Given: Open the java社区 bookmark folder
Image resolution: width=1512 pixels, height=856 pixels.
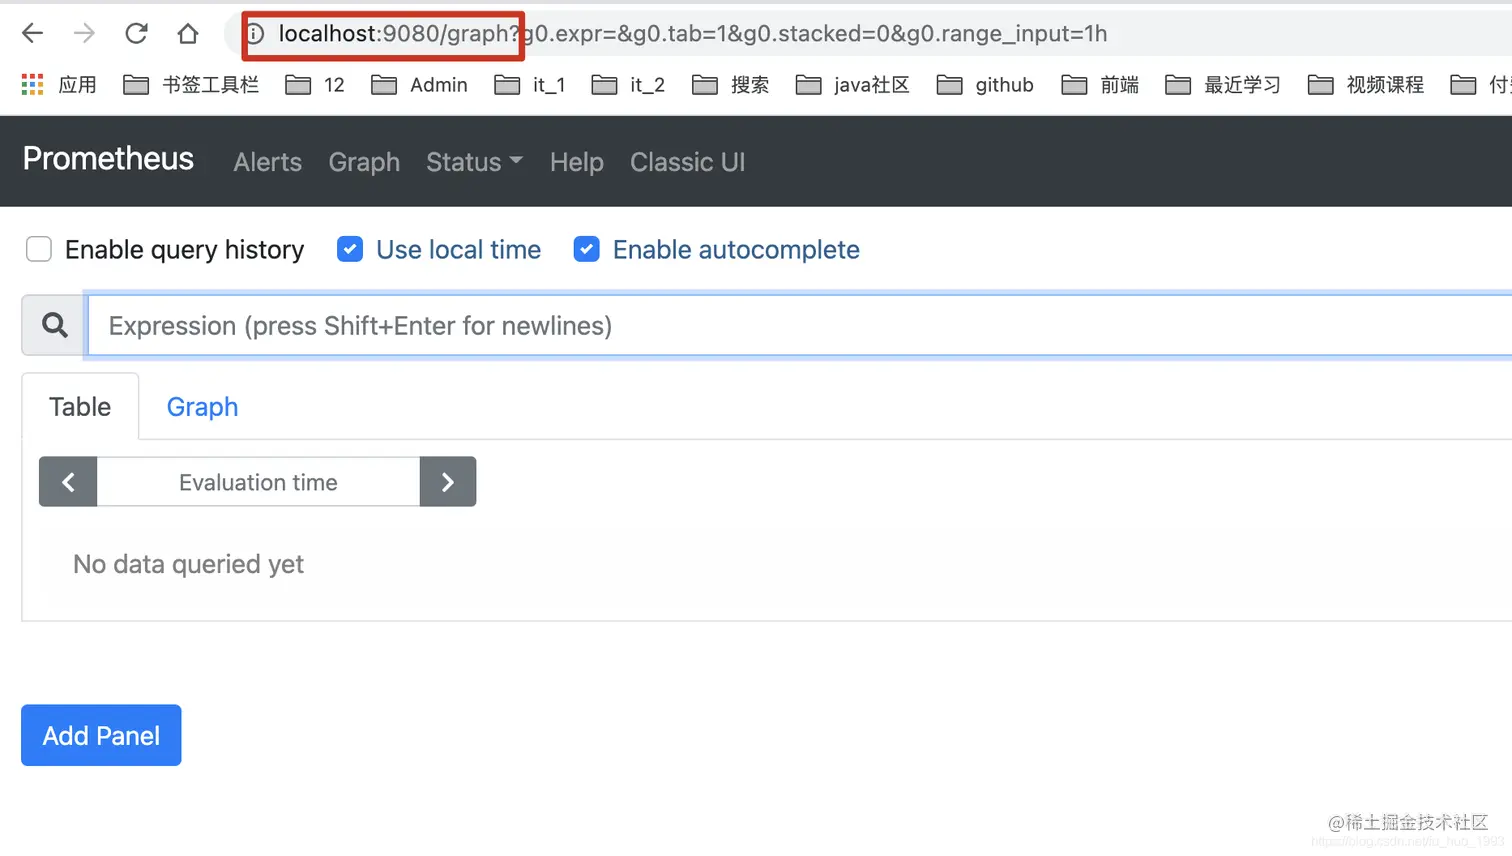Looking at the screenshot, I should pos(853,85).
